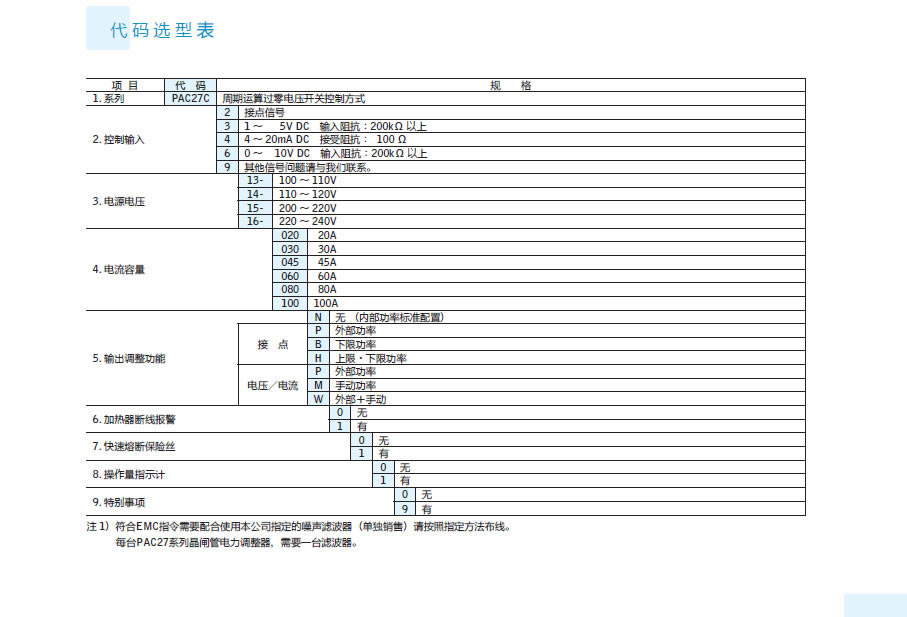Click the 1.系列 row label

point(108,98)
